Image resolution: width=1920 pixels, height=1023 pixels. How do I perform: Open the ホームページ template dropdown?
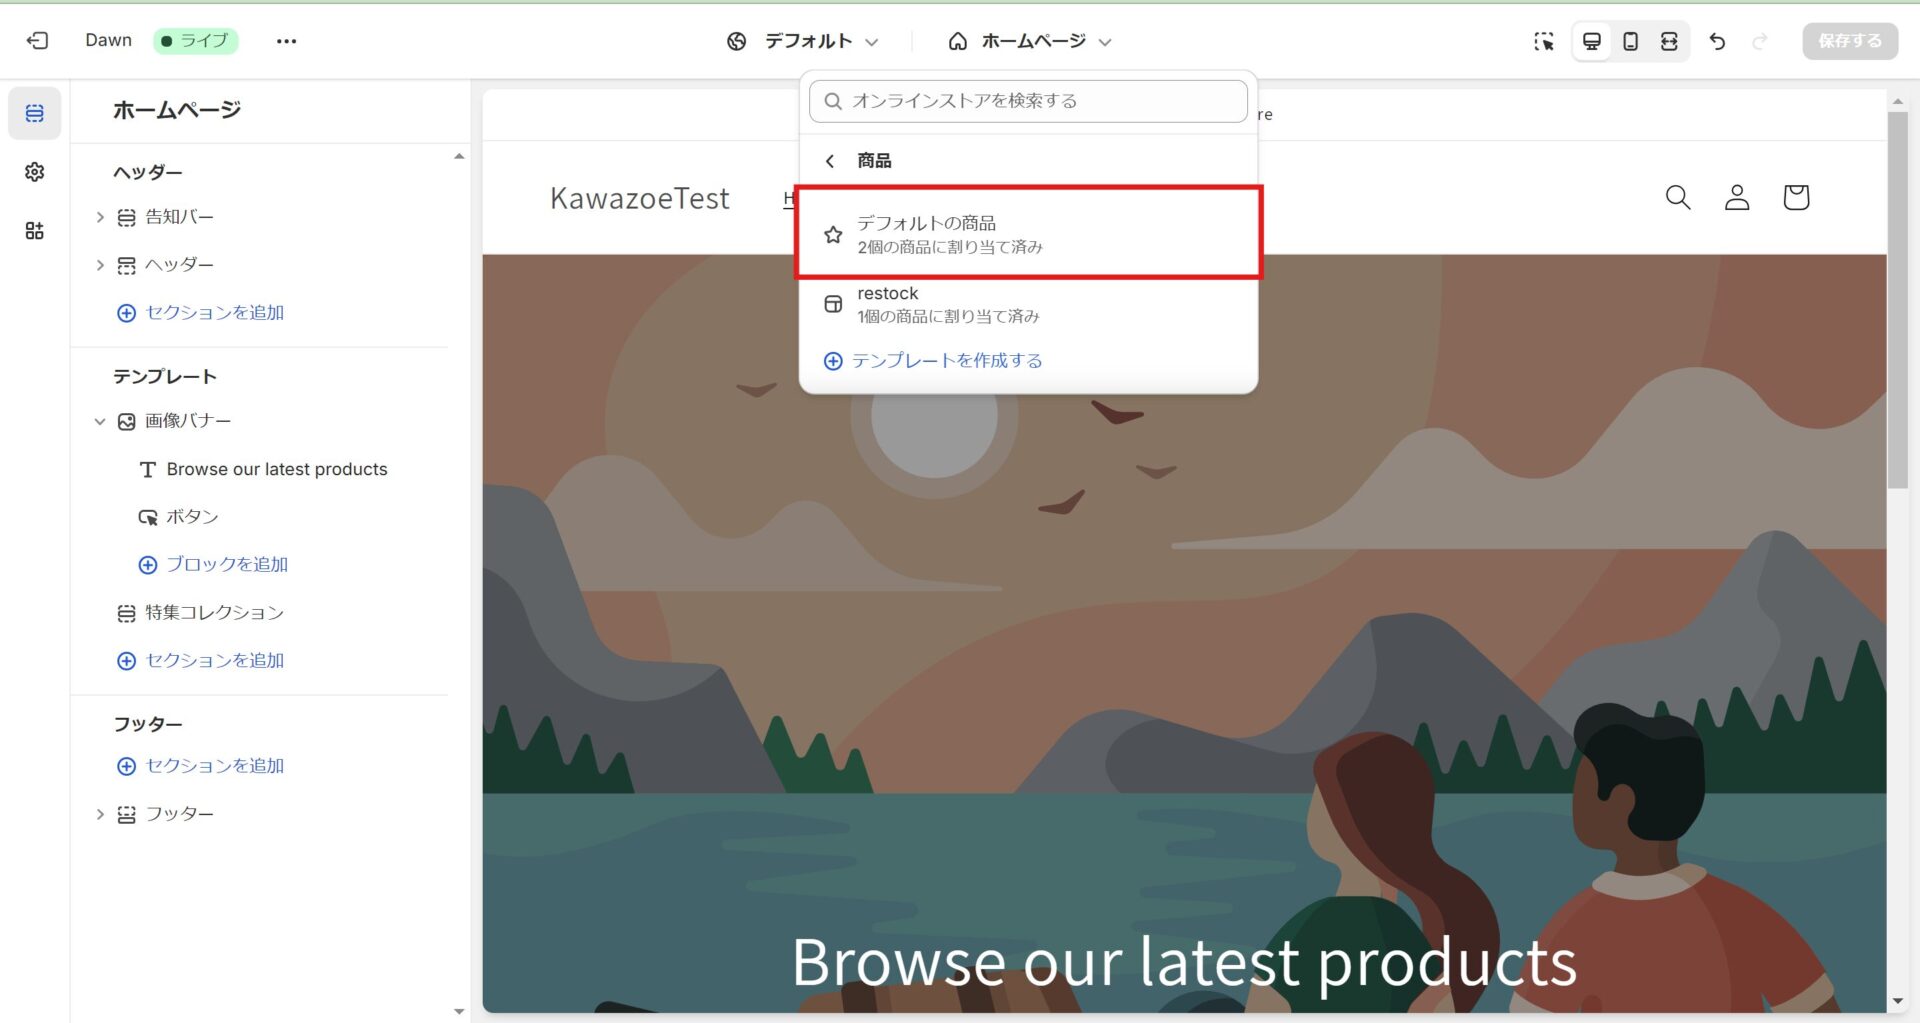coord(1030,41)
